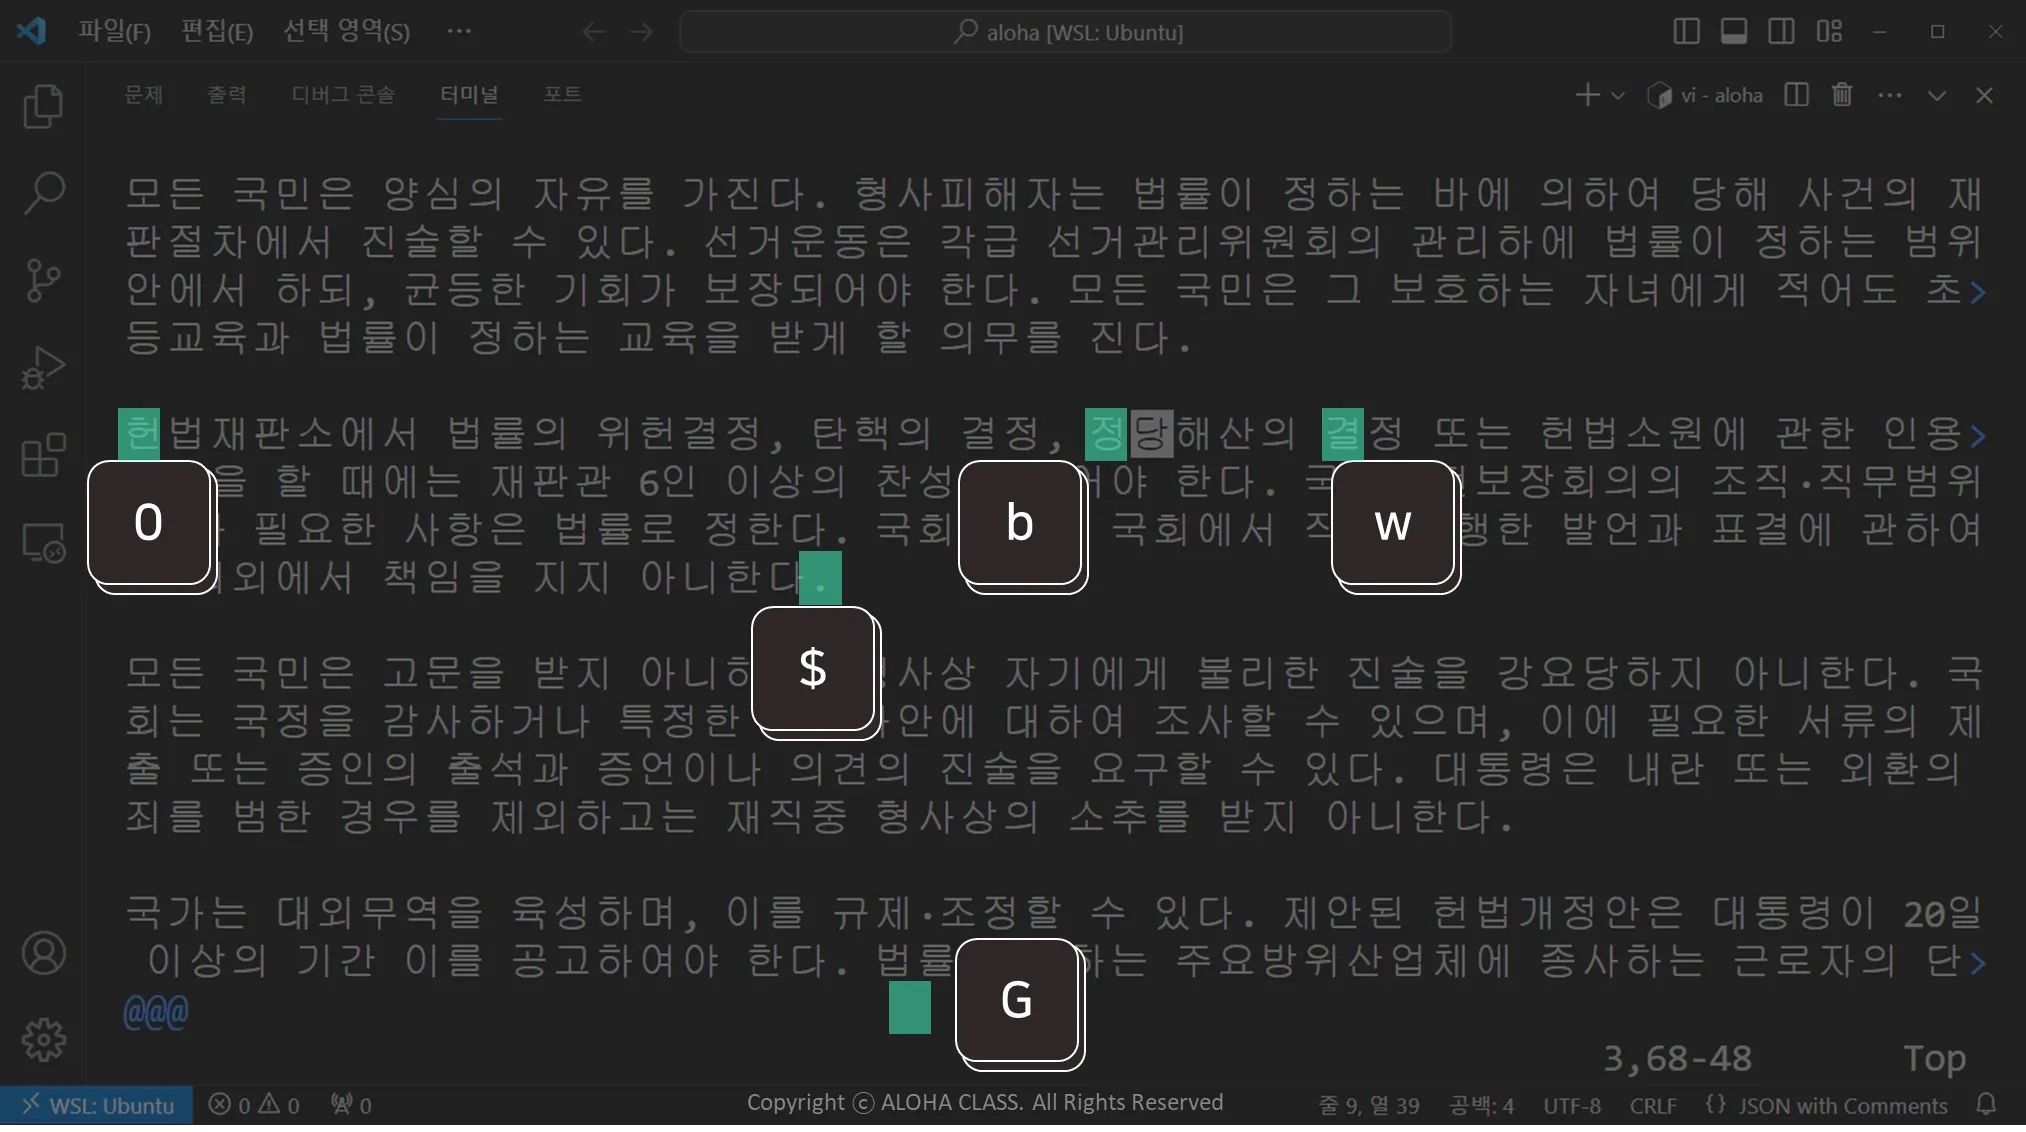
Task: Open Remote Explorer view
Action: click(x=43, y=543)
